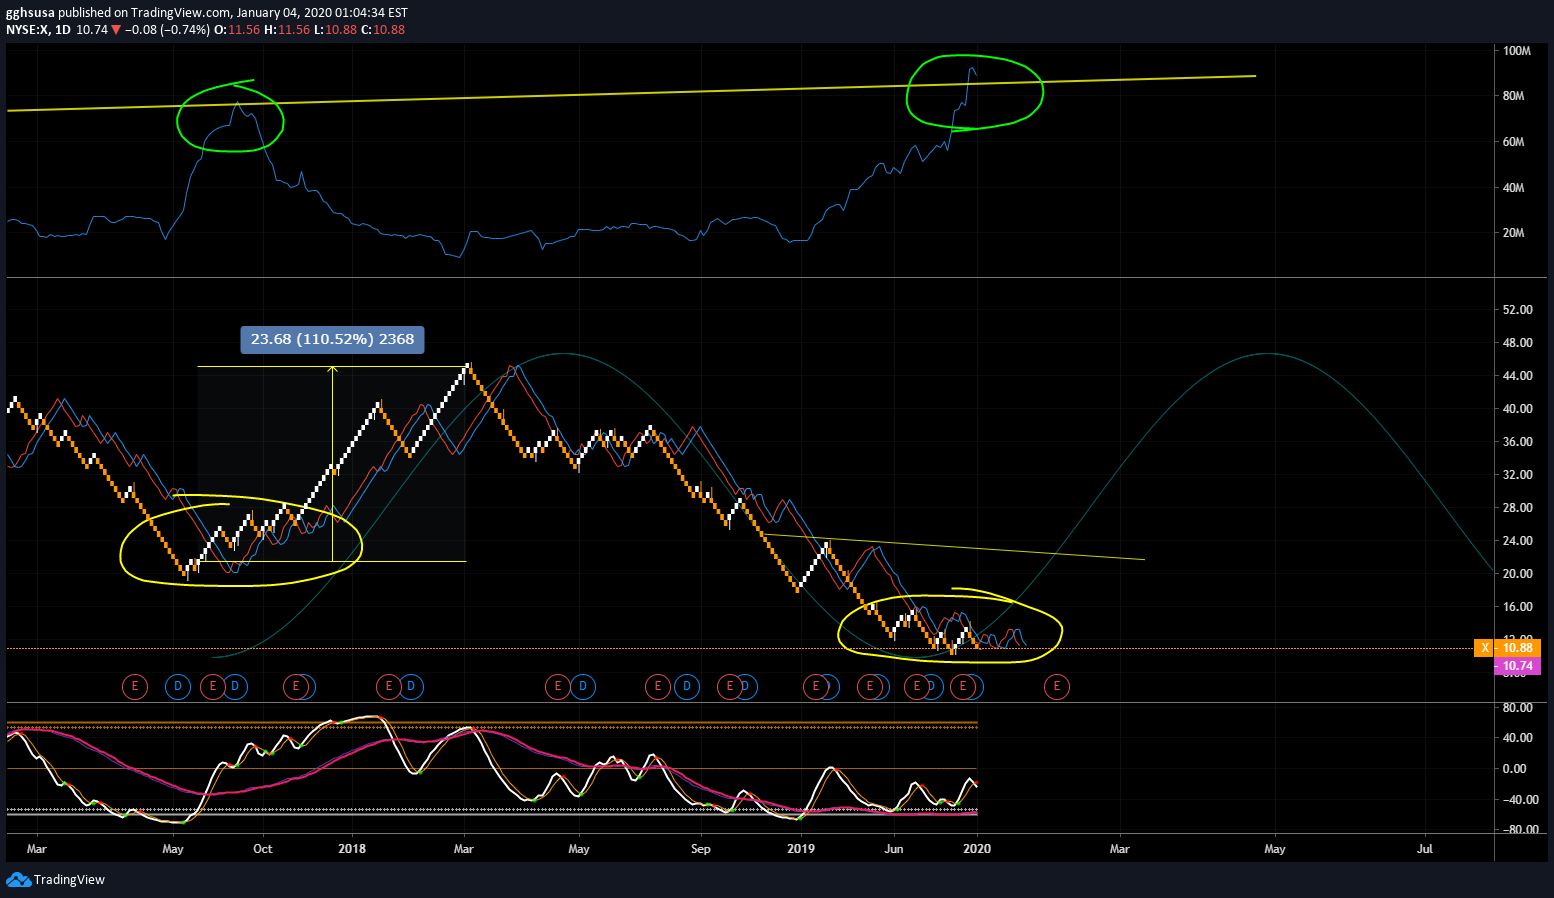Click the Jul label on time axis
1554x898 pixels.
(x=1425, y=849)
